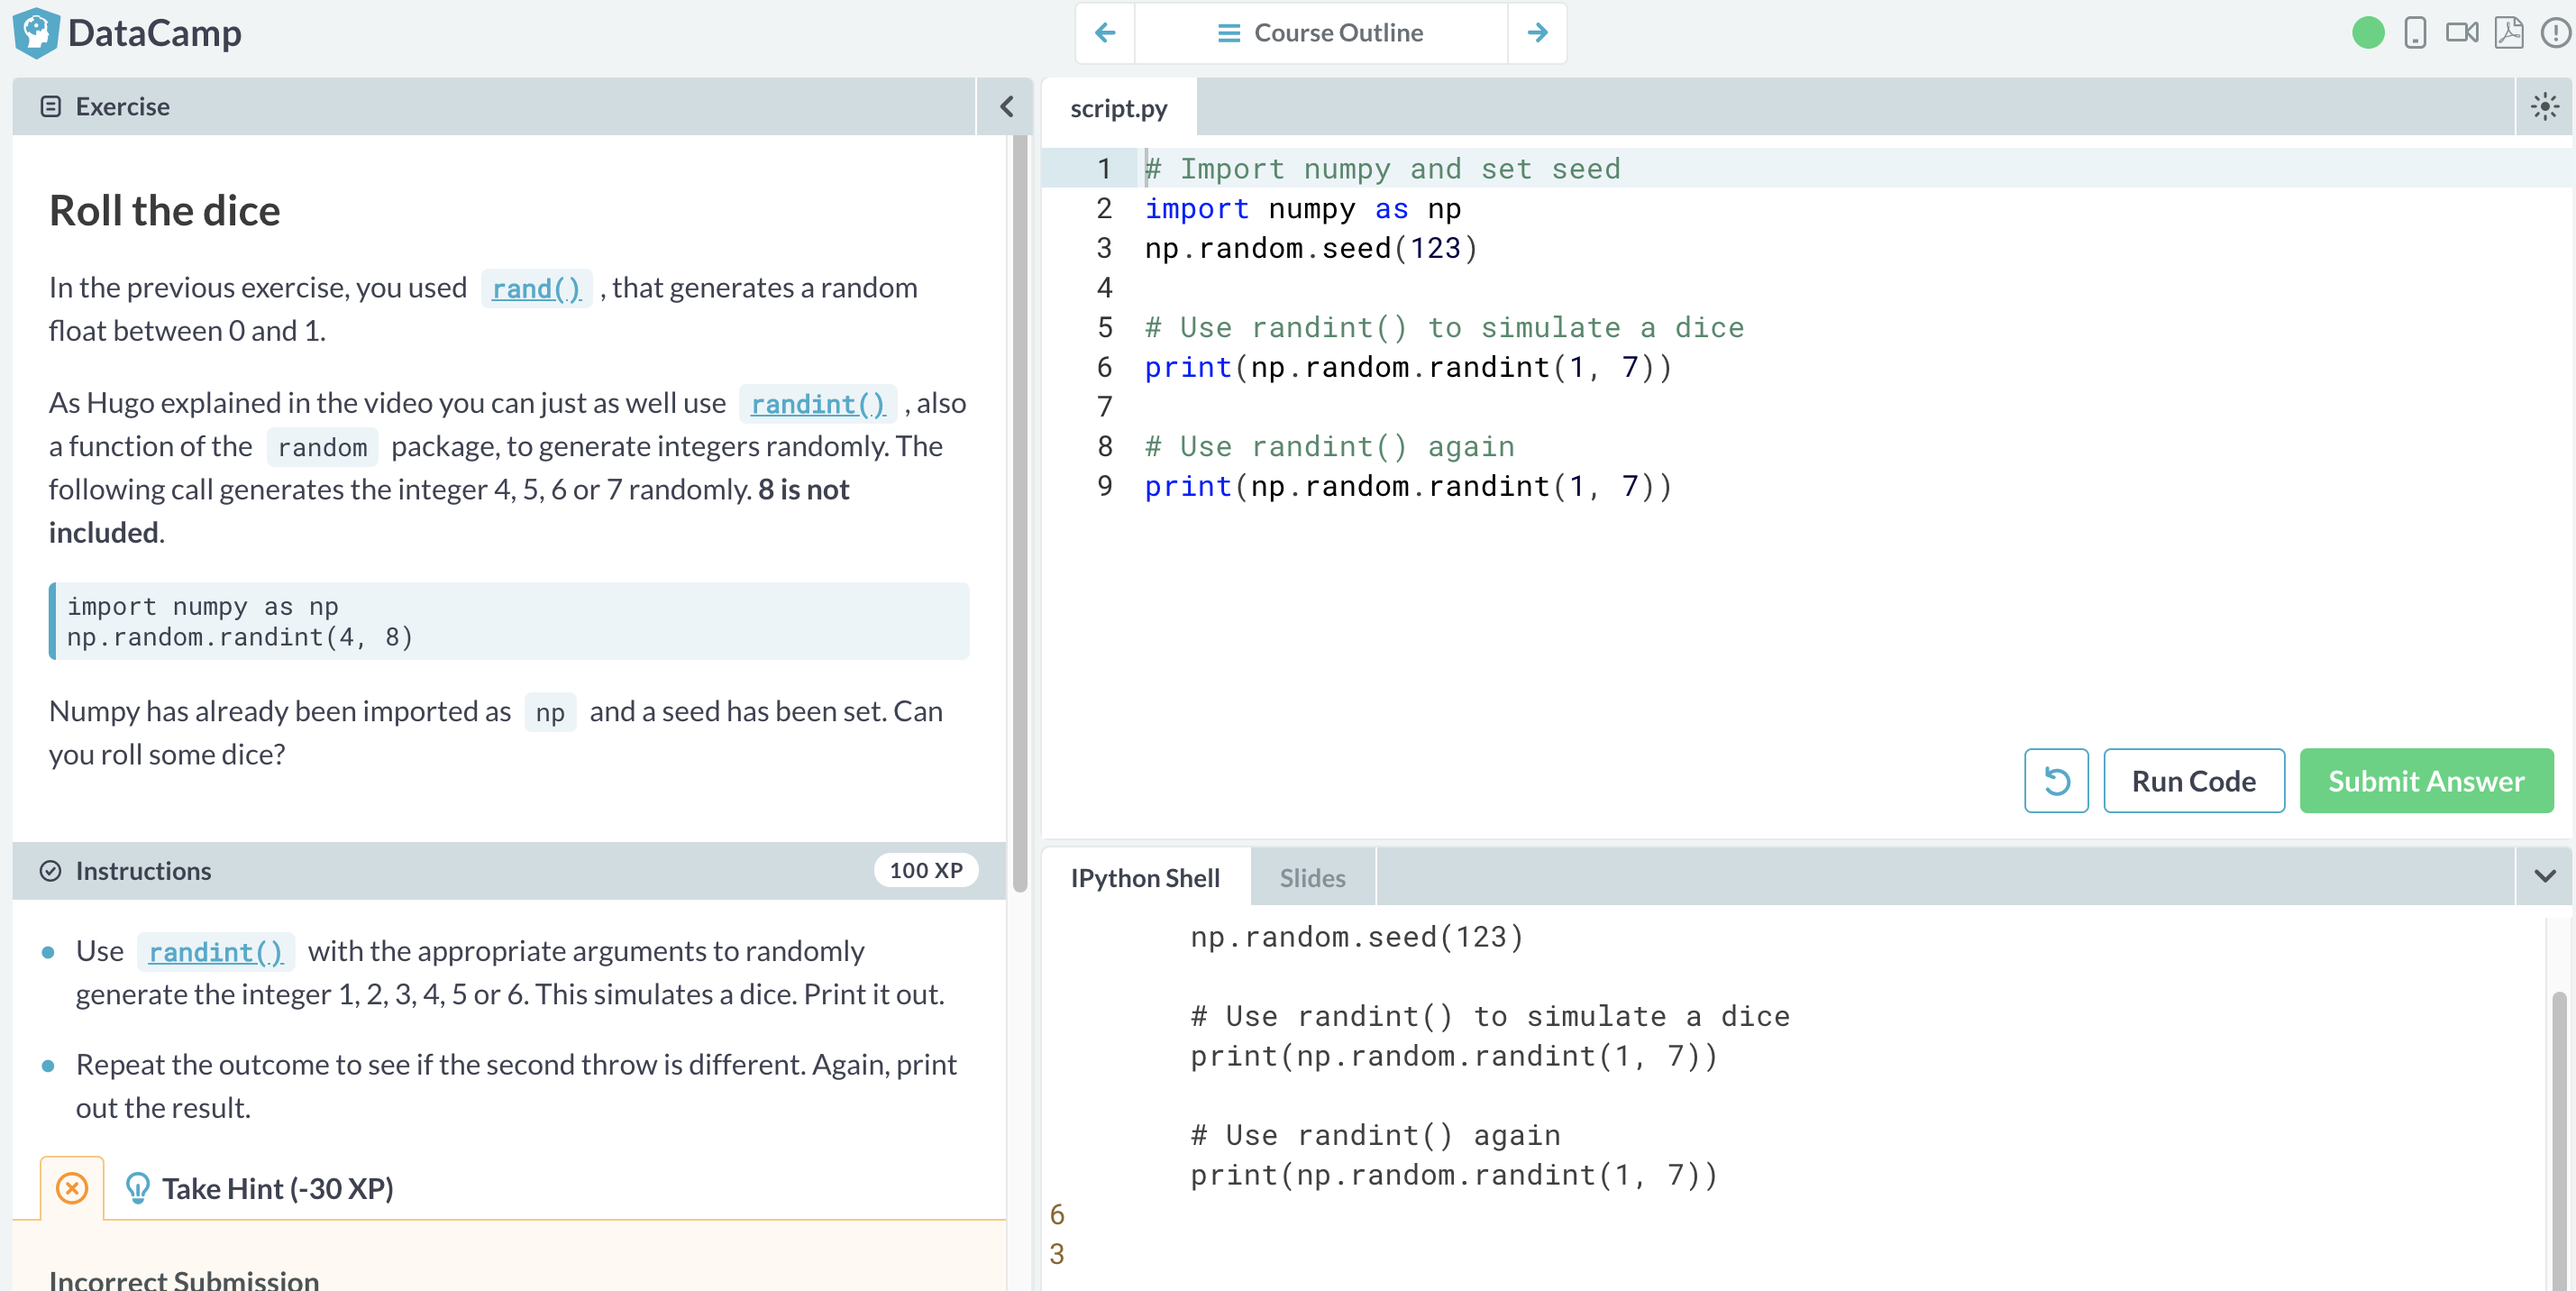Click the DataCamp logo icon
Screen dimensions: 2576x1291
(36, 33)
